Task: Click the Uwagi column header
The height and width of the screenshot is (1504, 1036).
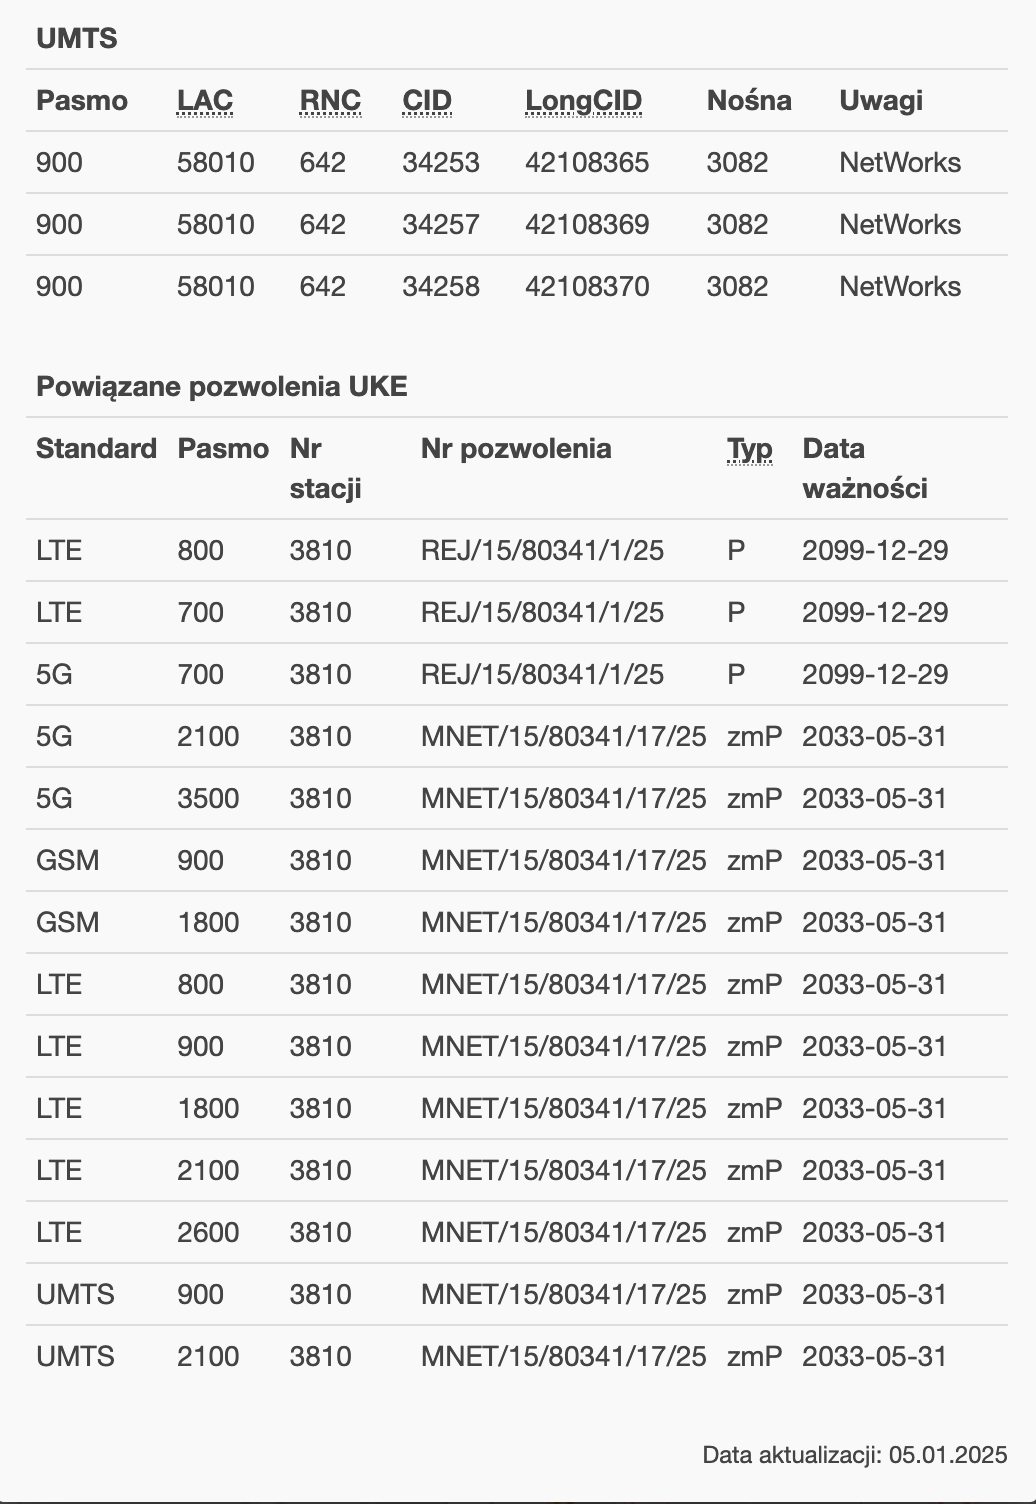Action: tap(881, 101)
